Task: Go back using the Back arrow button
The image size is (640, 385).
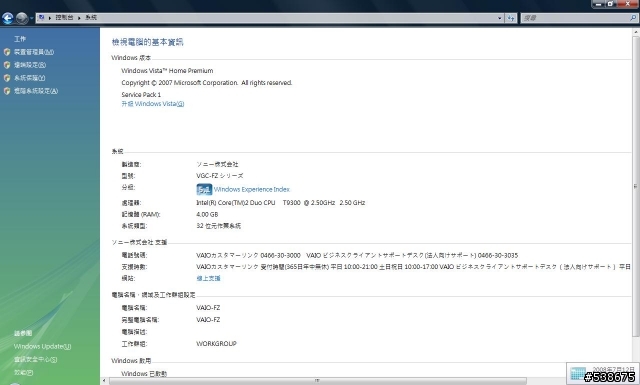Action: click(x=7, y=18)
